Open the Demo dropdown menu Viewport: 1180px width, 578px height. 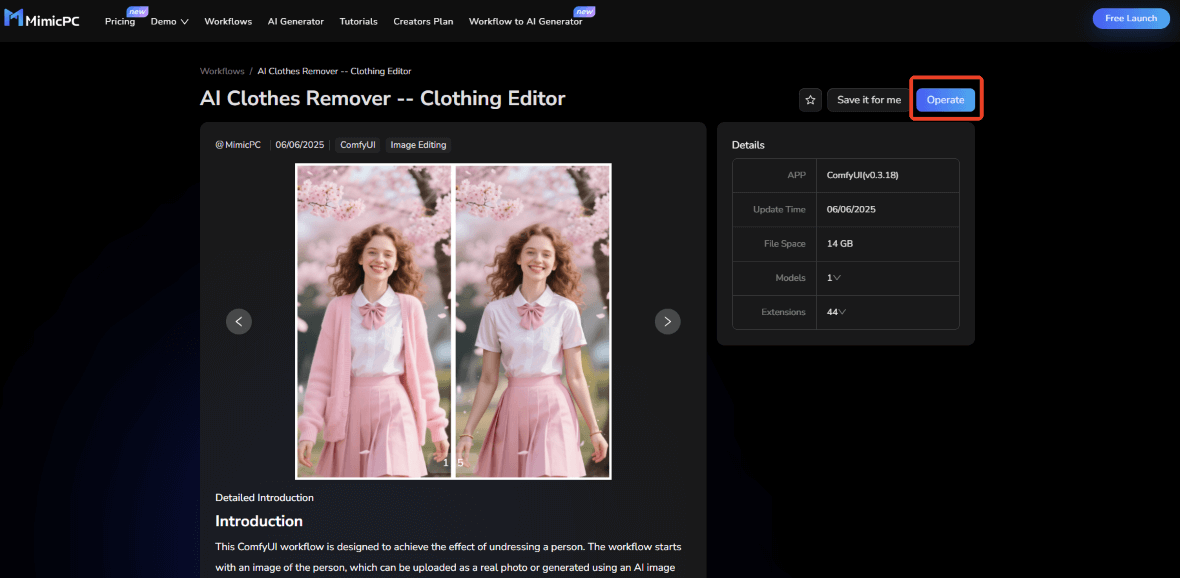pos(169,21)
